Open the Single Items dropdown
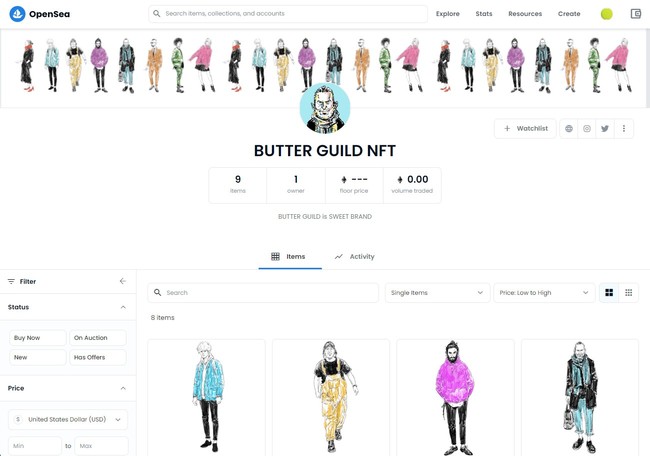The image size is (650, 456). click(437, 293)
